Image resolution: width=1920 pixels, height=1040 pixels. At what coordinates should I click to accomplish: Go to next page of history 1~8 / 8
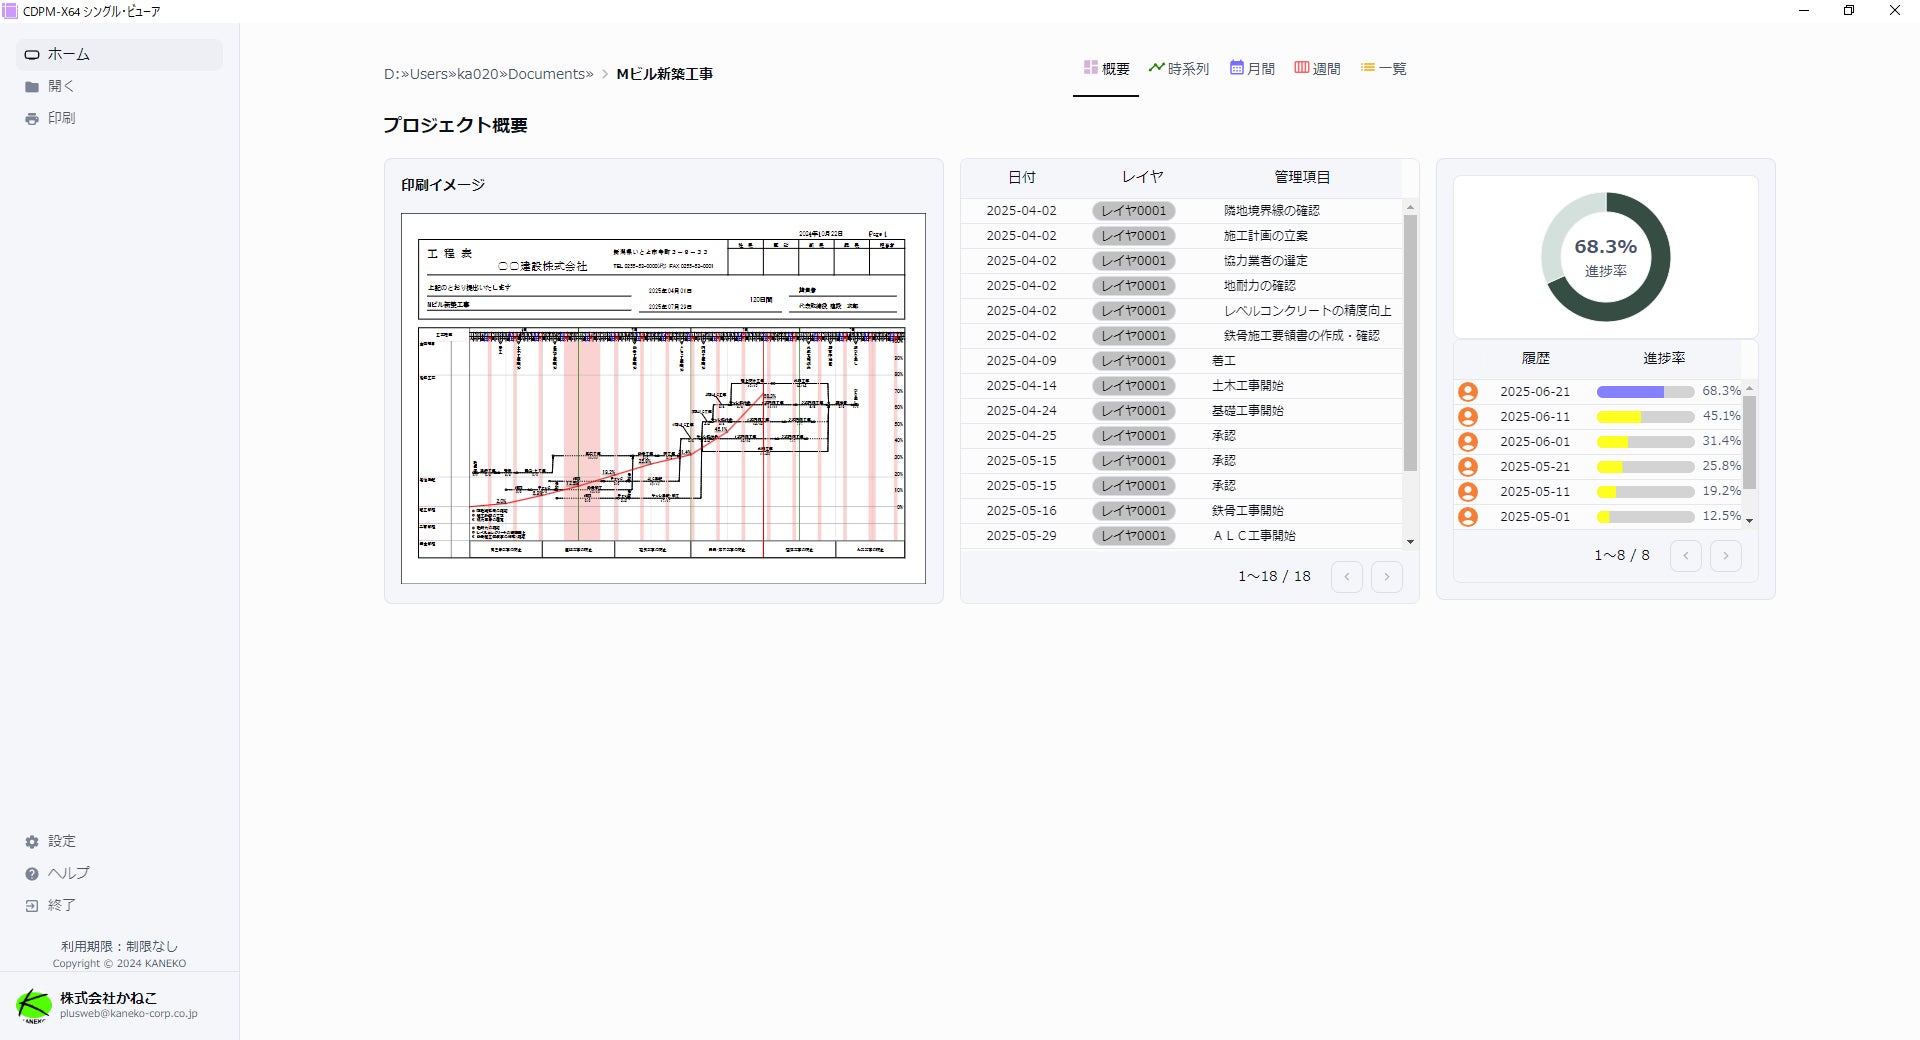click(x=1726, y=556)
